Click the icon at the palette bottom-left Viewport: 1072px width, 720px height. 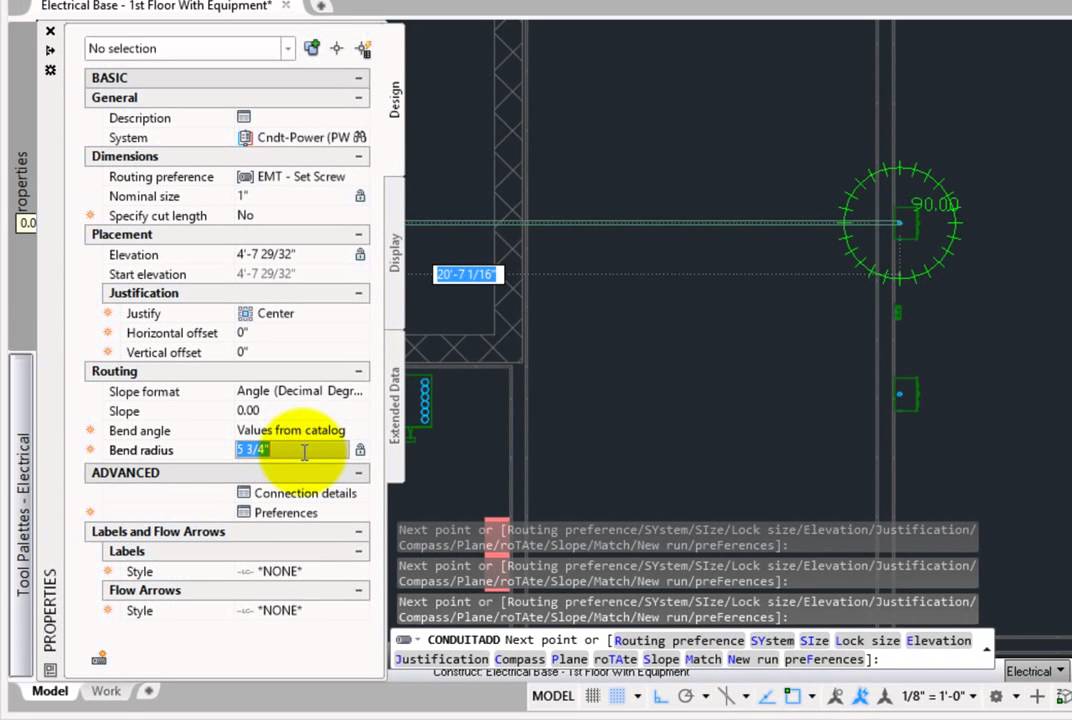[x=99, y=658]
